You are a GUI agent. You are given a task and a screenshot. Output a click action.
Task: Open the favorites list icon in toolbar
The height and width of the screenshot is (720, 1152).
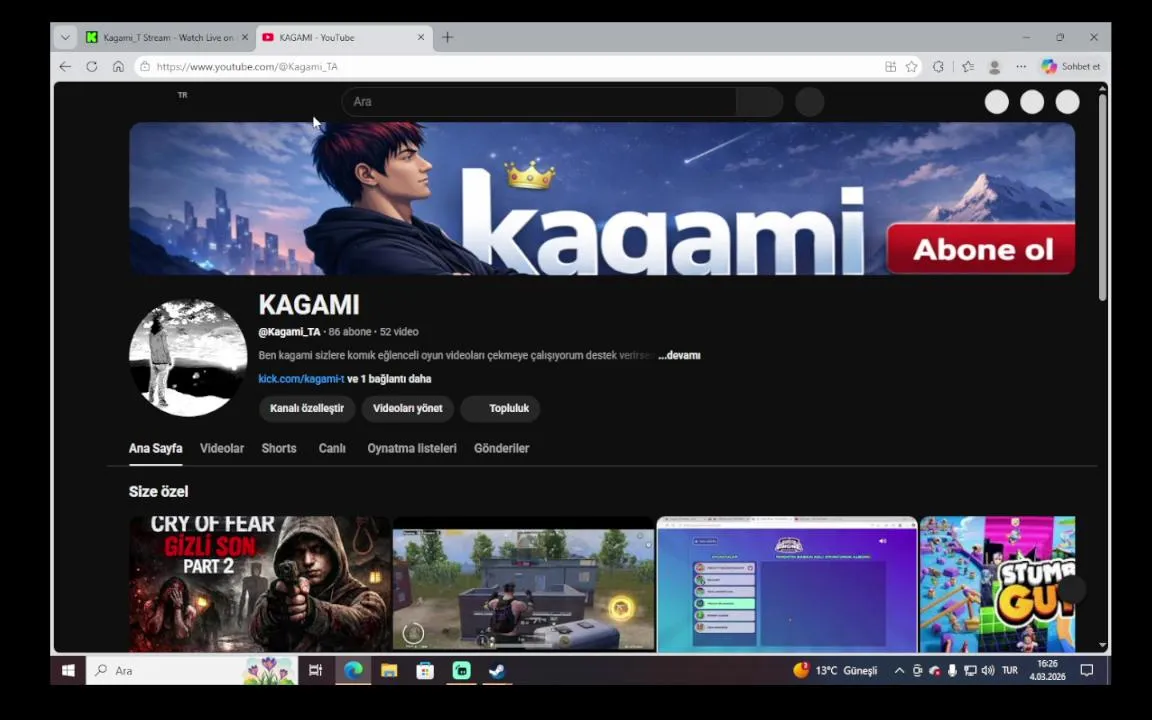[968, 67]
